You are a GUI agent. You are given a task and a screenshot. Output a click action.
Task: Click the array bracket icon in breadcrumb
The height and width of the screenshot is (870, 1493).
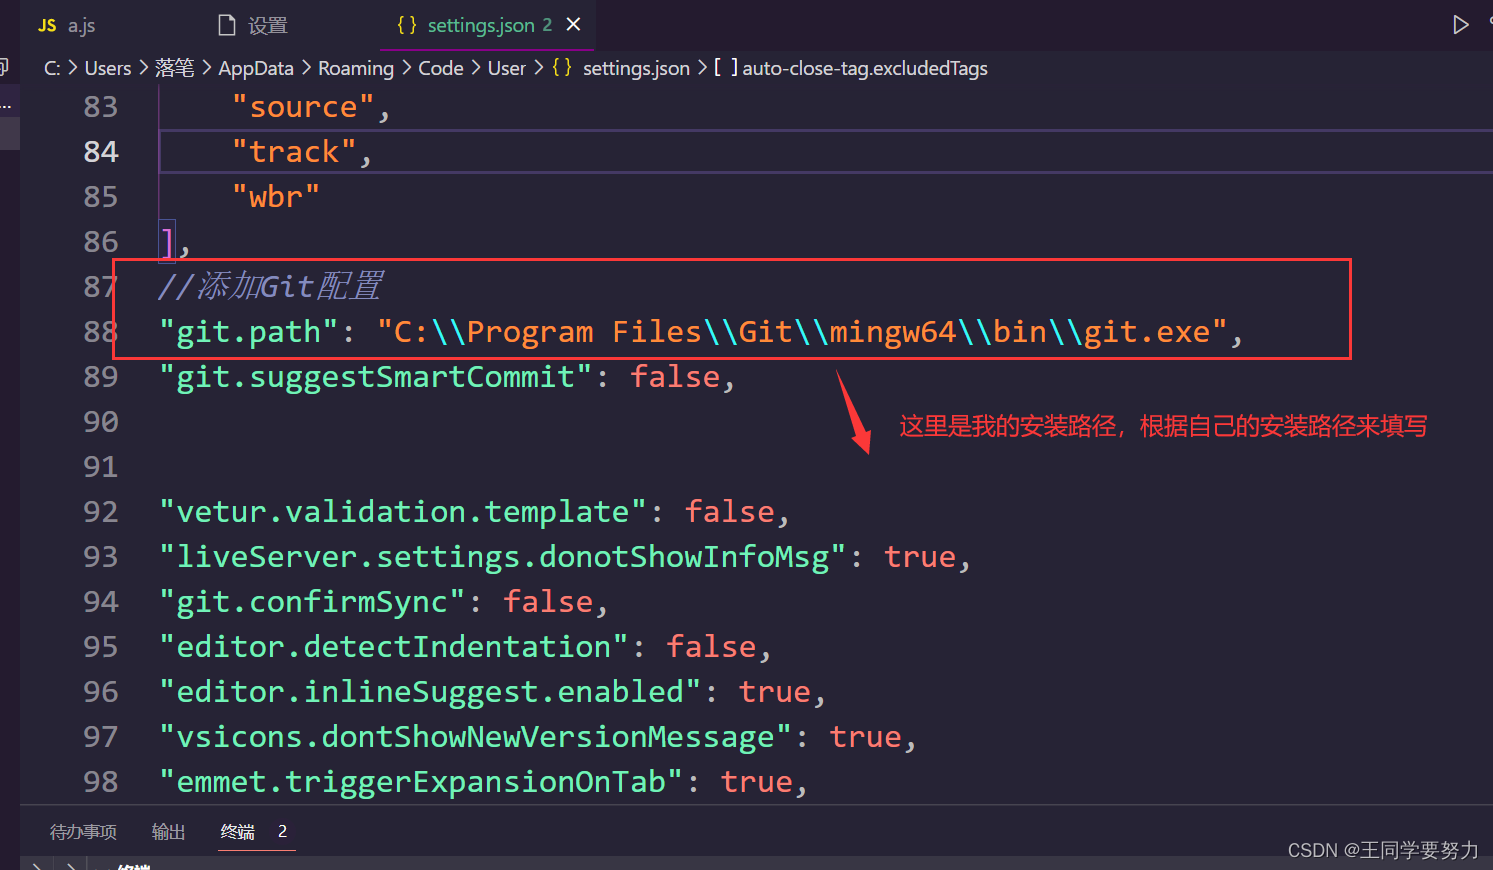pos(726,68)
